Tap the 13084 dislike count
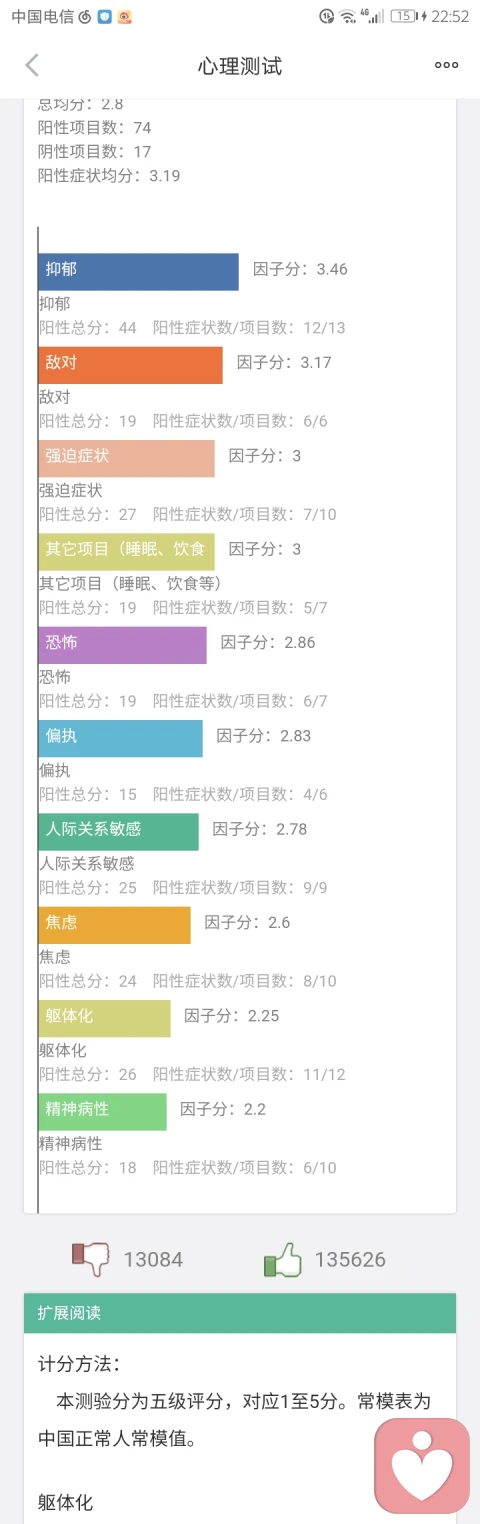Image resolution: width=480 pixels, height=1524 pixels. pyautogui.click(x=153, y=1260)
